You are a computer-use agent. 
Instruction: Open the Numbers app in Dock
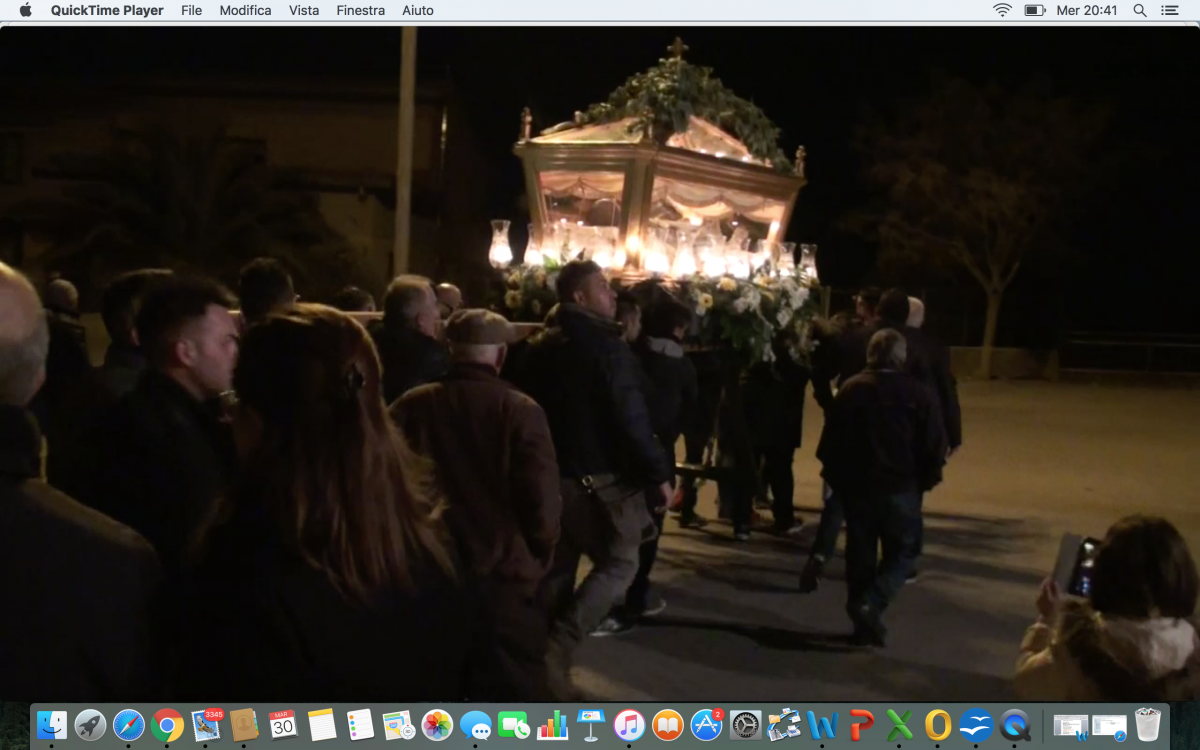tap(552, 725)
